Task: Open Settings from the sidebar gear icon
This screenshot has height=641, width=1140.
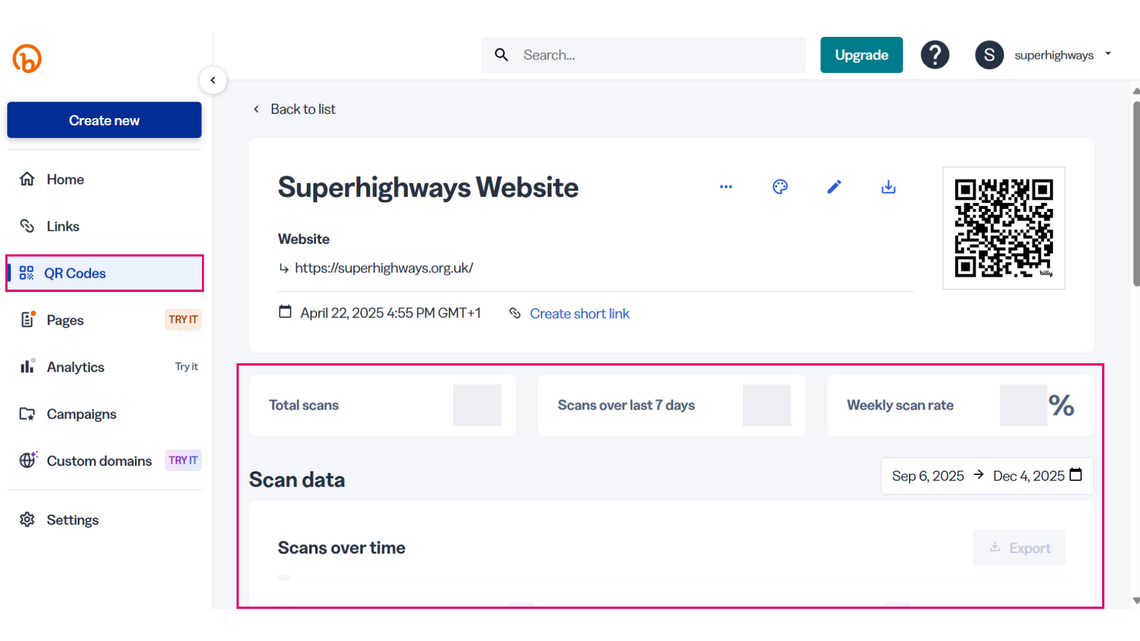Action: 26,519
